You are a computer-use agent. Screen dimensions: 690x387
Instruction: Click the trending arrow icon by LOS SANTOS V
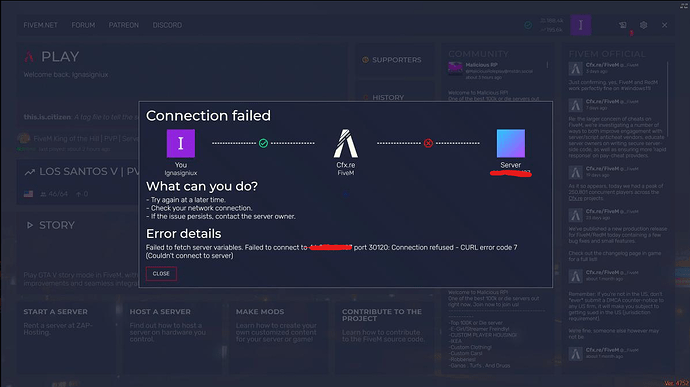[x=29, y=172]
